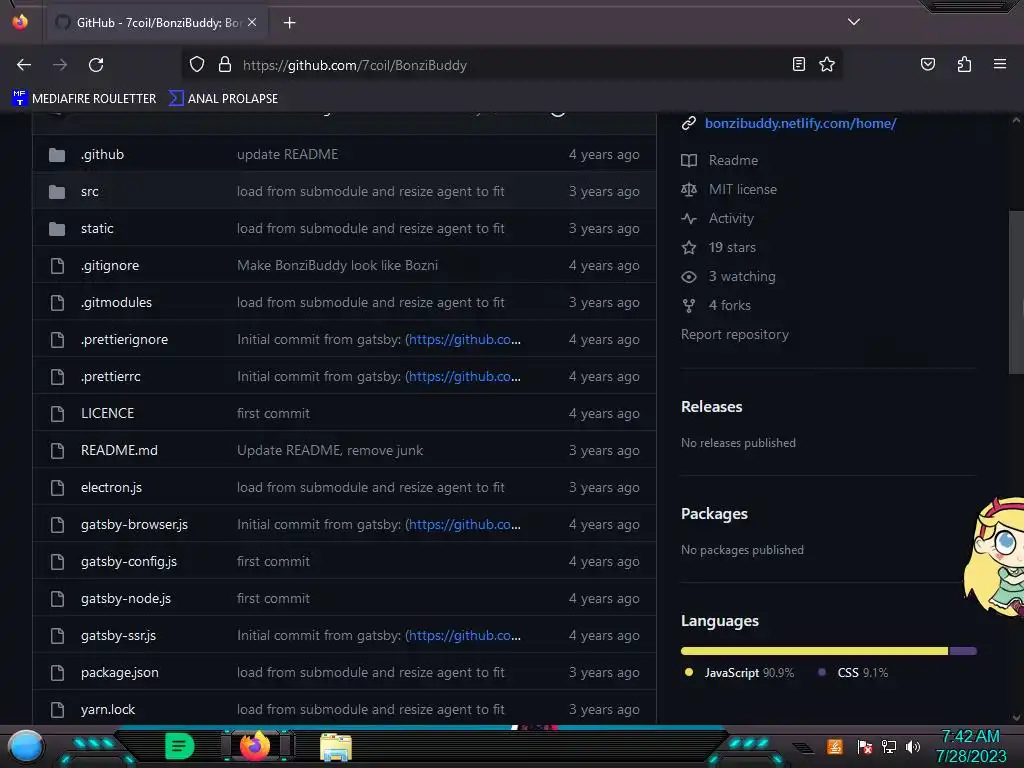The height and width of the screenshot is (768, 1024).
Task: Open the .github folder
Action: pyautogui.click(x=103, y=155)
